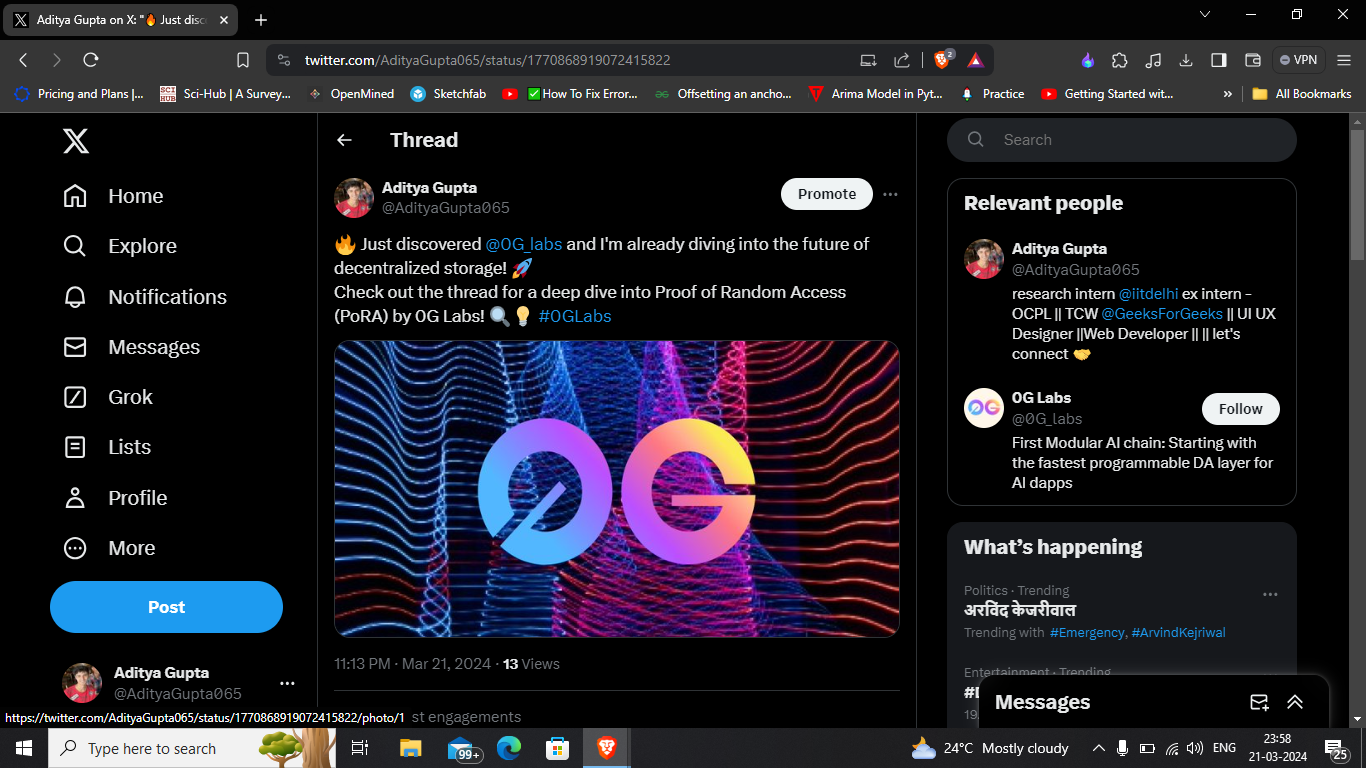This screenshot has width=1366, height=768.
Task: Open the taskbar Task View icon
Action: [361, 748]
